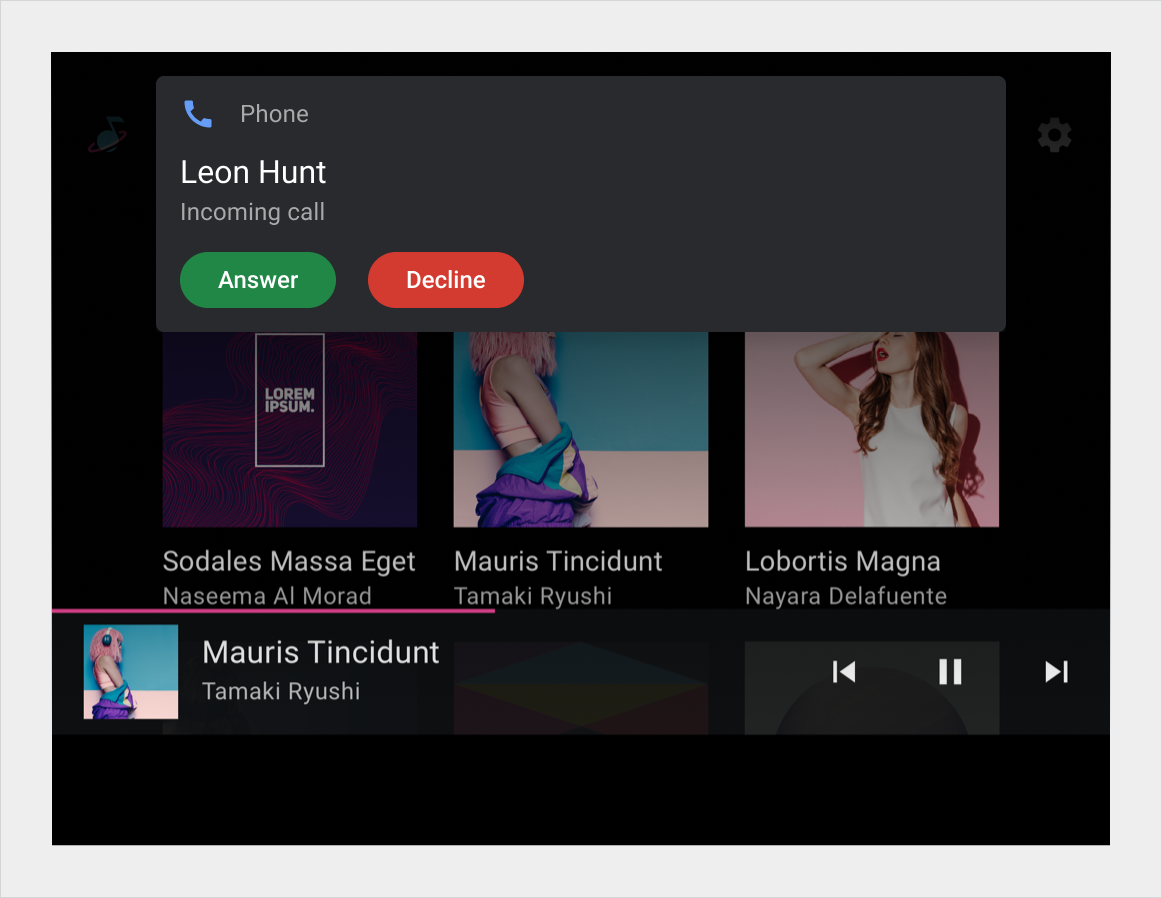1162x898 pixels.
Task: Select the Phone label in the notification header
Action: 274,113
